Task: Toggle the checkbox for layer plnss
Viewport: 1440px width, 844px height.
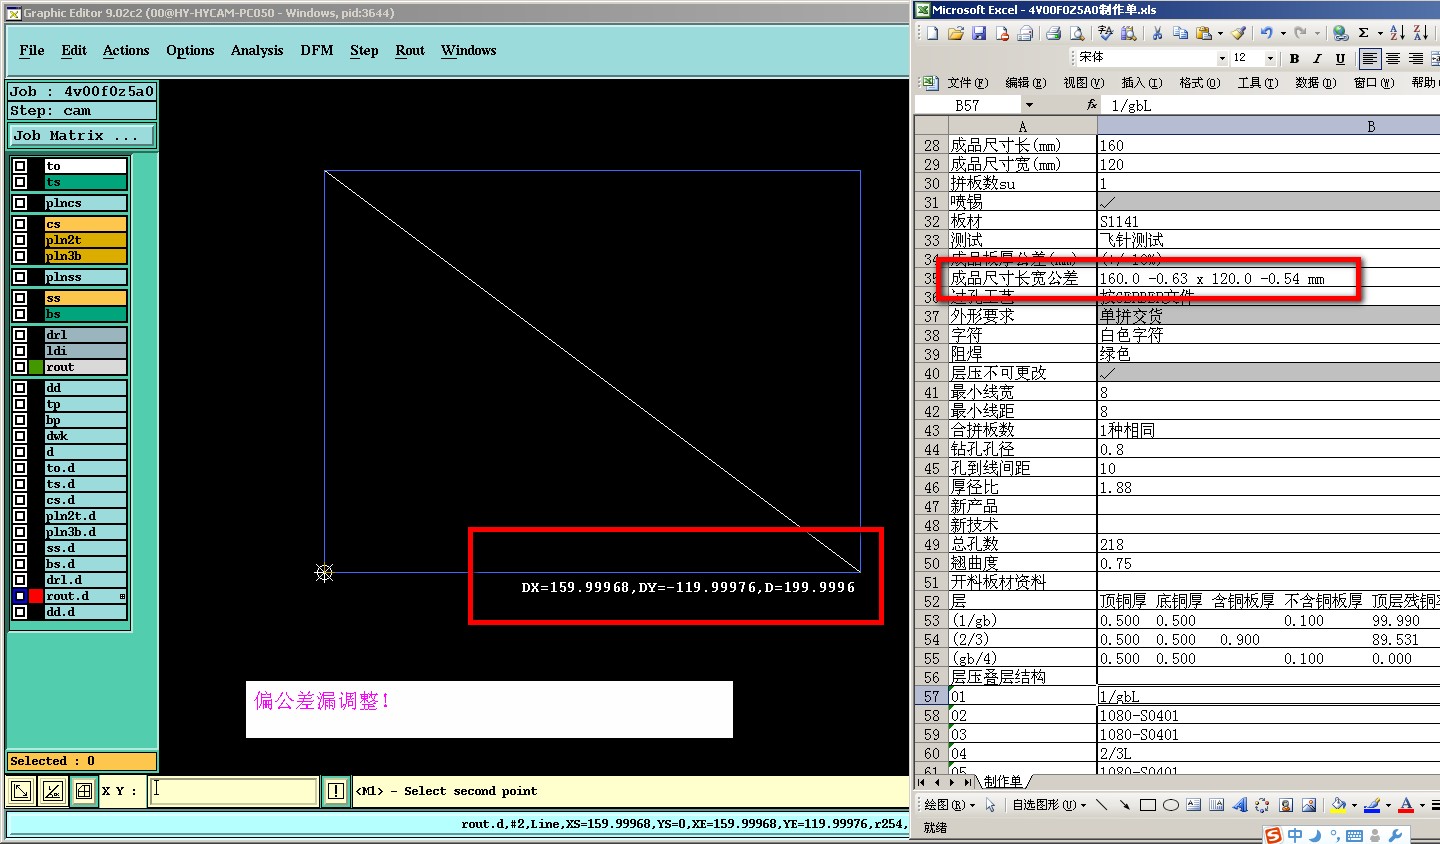Action: (20, 277)
